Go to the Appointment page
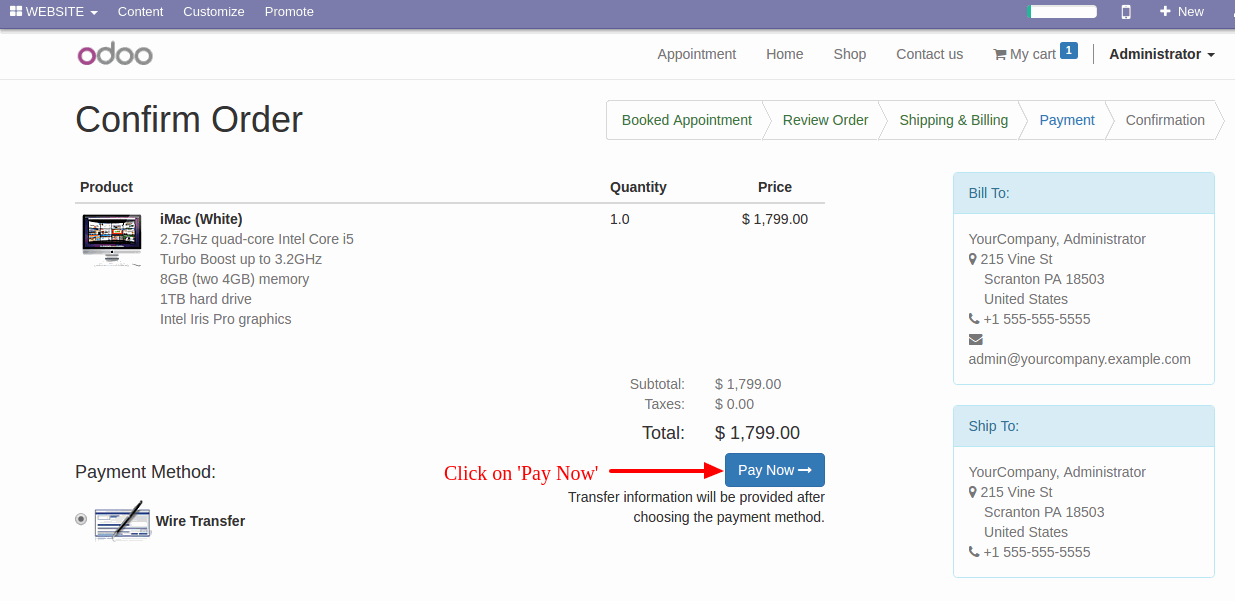Image resolution: width=1235 pixels, height=601 pixels. coord(697,54)
